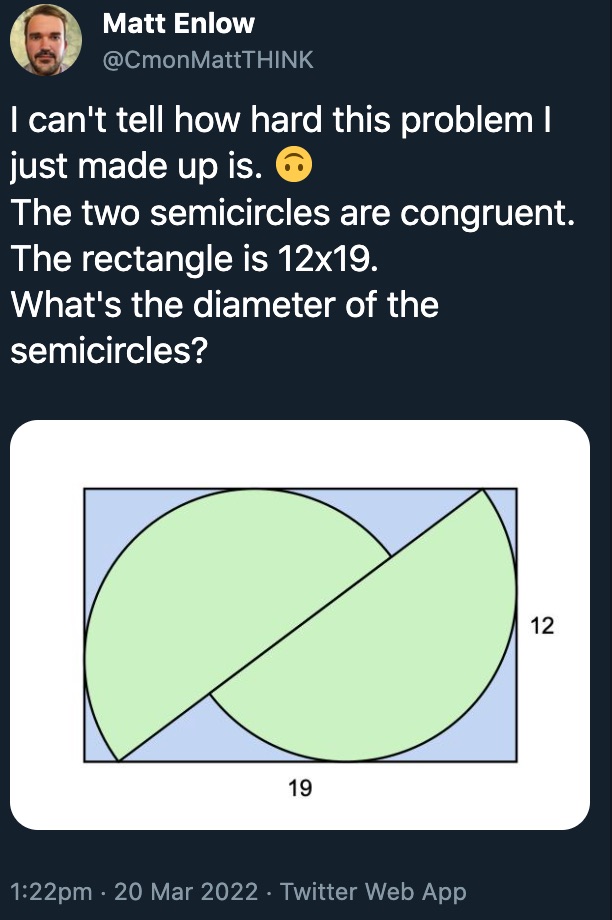Click the "What's the diameter of the" line
This screenshot has height=920, width=612.
(x=225, y=303)
